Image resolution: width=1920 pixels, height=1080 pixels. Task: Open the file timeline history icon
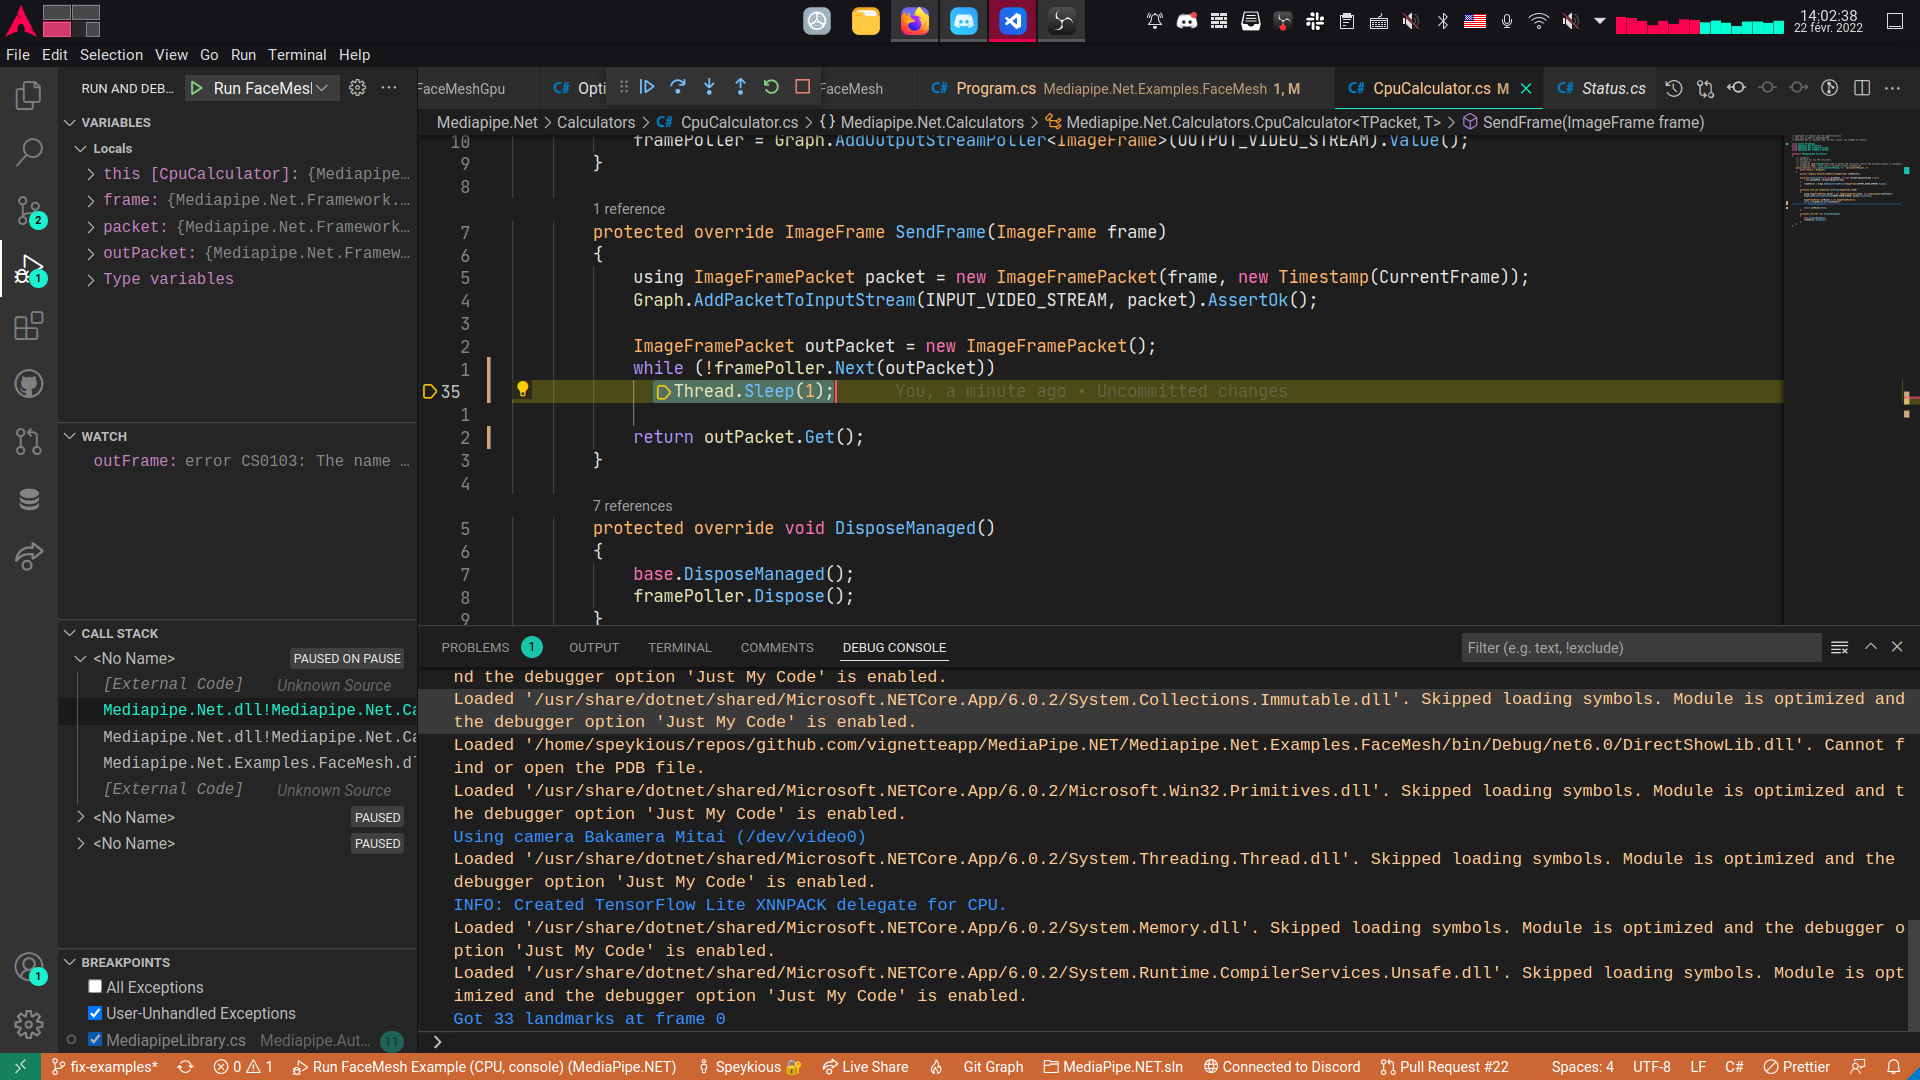pyautogui.click(x=1674, y=88)
